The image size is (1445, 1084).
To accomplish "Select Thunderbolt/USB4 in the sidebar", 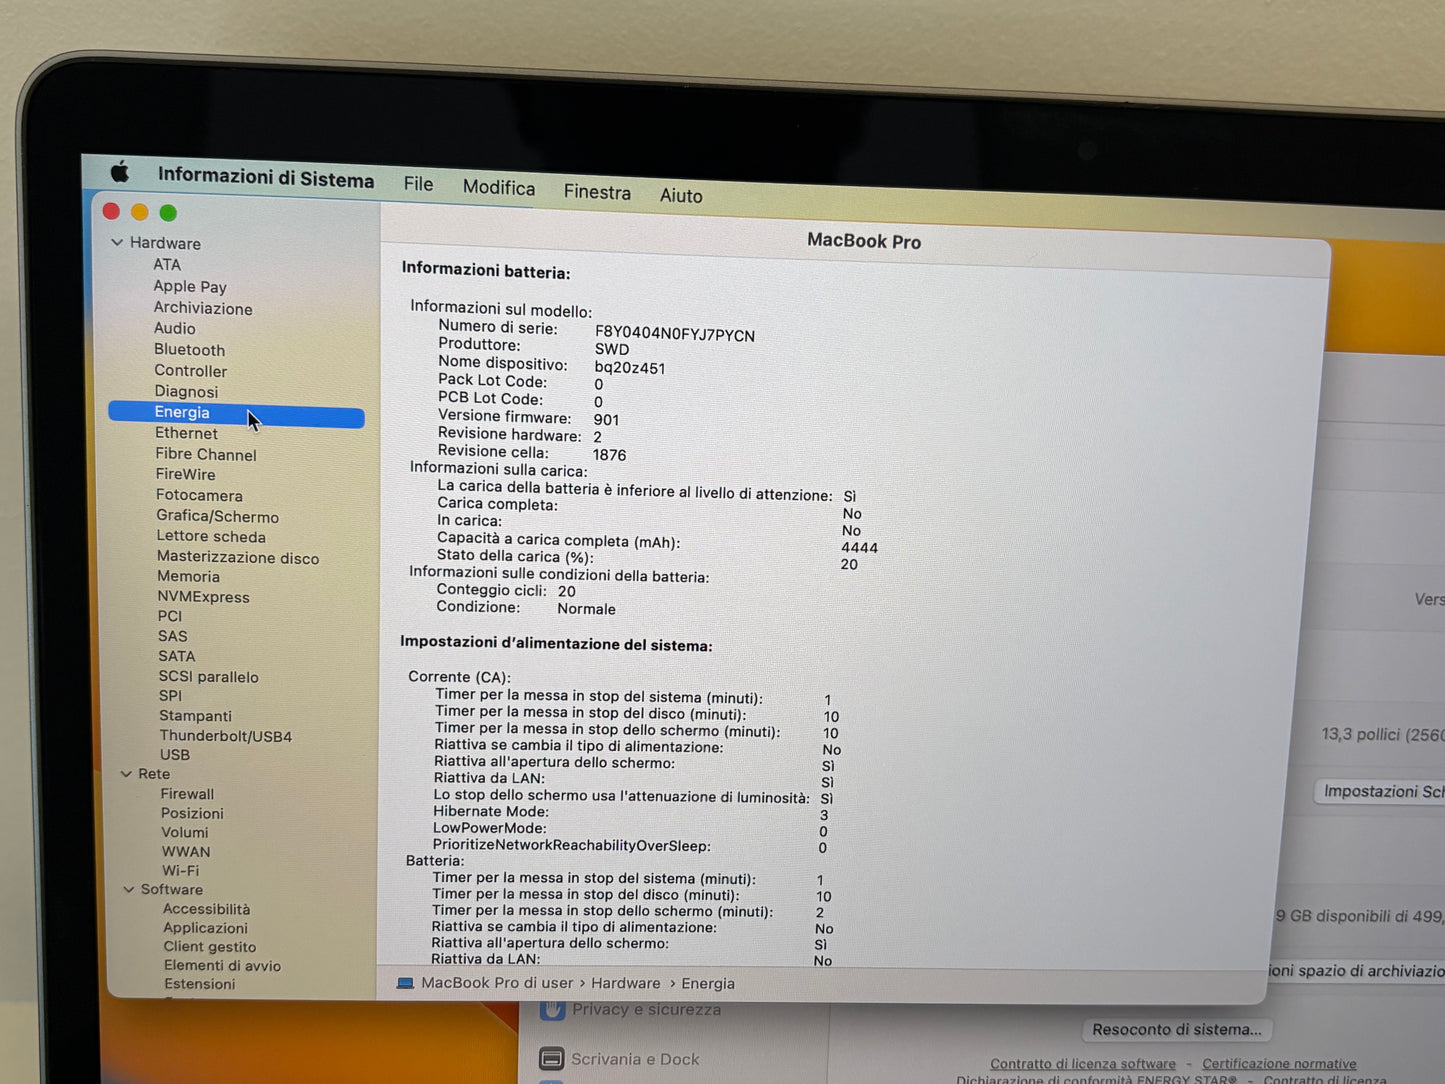I will tap(225, 736).
